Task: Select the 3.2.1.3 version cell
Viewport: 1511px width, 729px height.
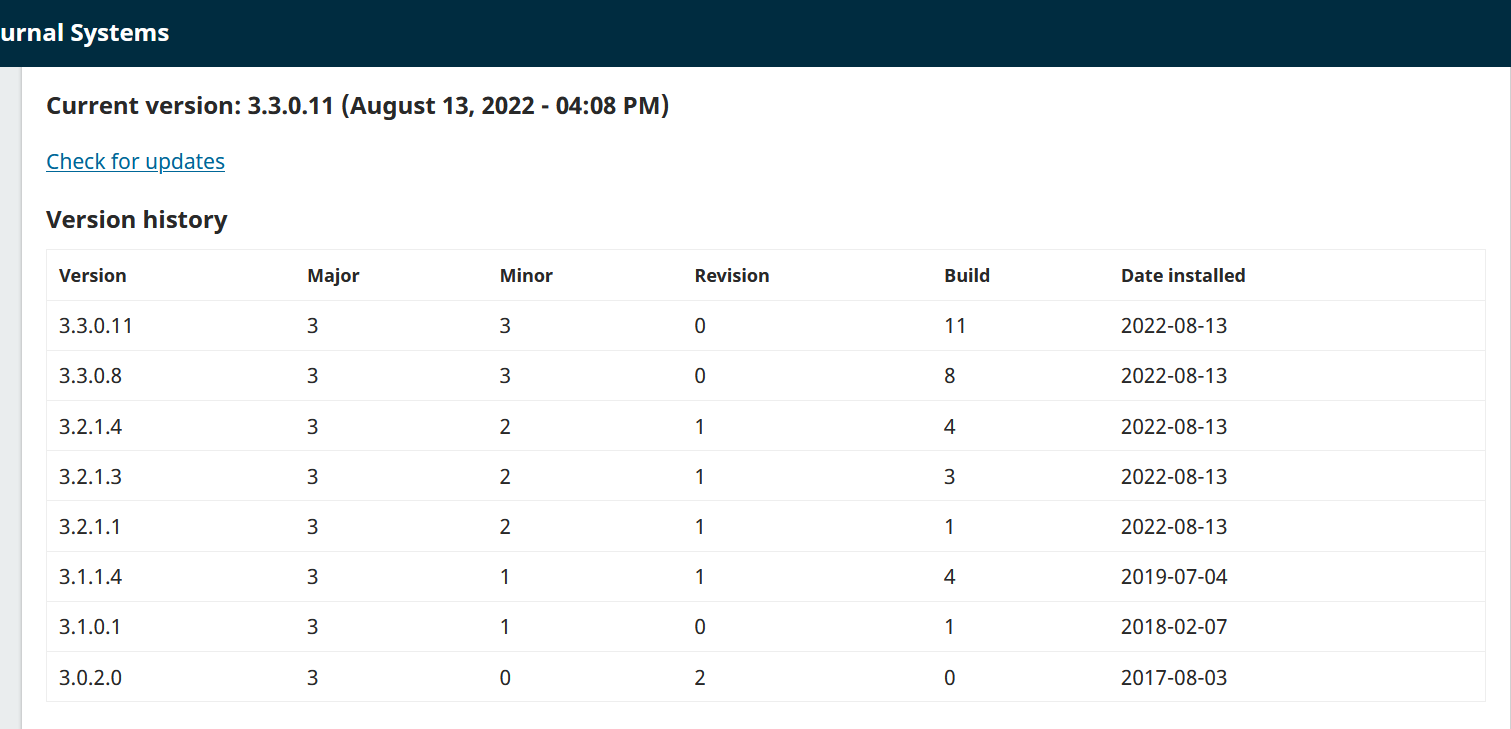Action: 90,477
